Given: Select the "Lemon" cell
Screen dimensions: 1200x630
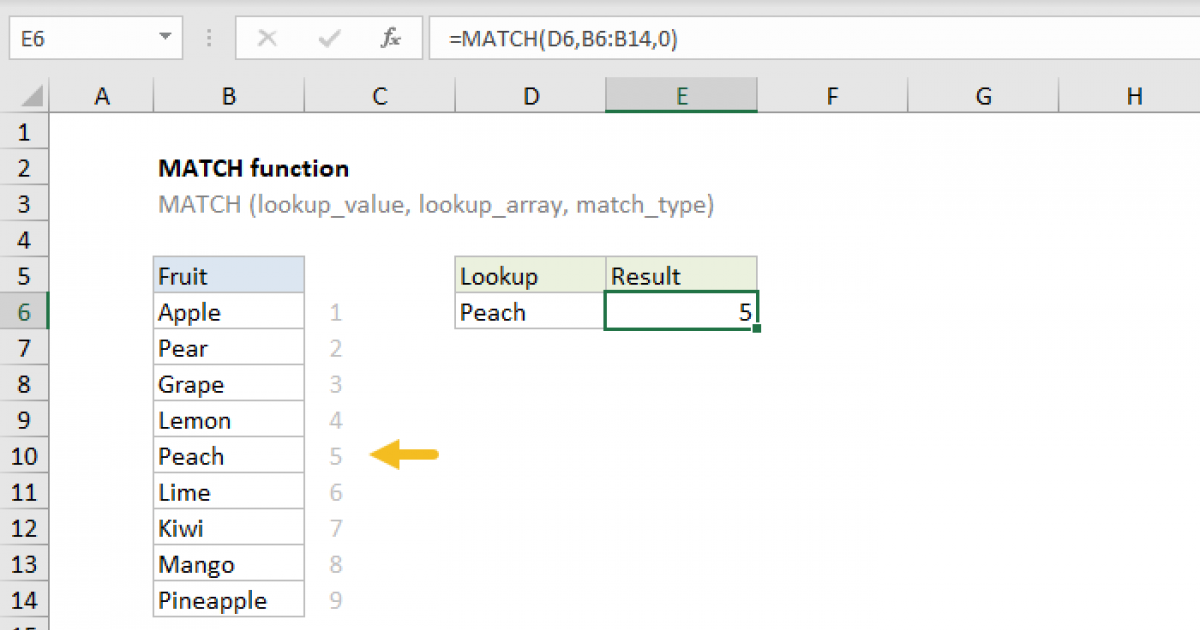Looking at the screenshot, I should tap(229, 420).
